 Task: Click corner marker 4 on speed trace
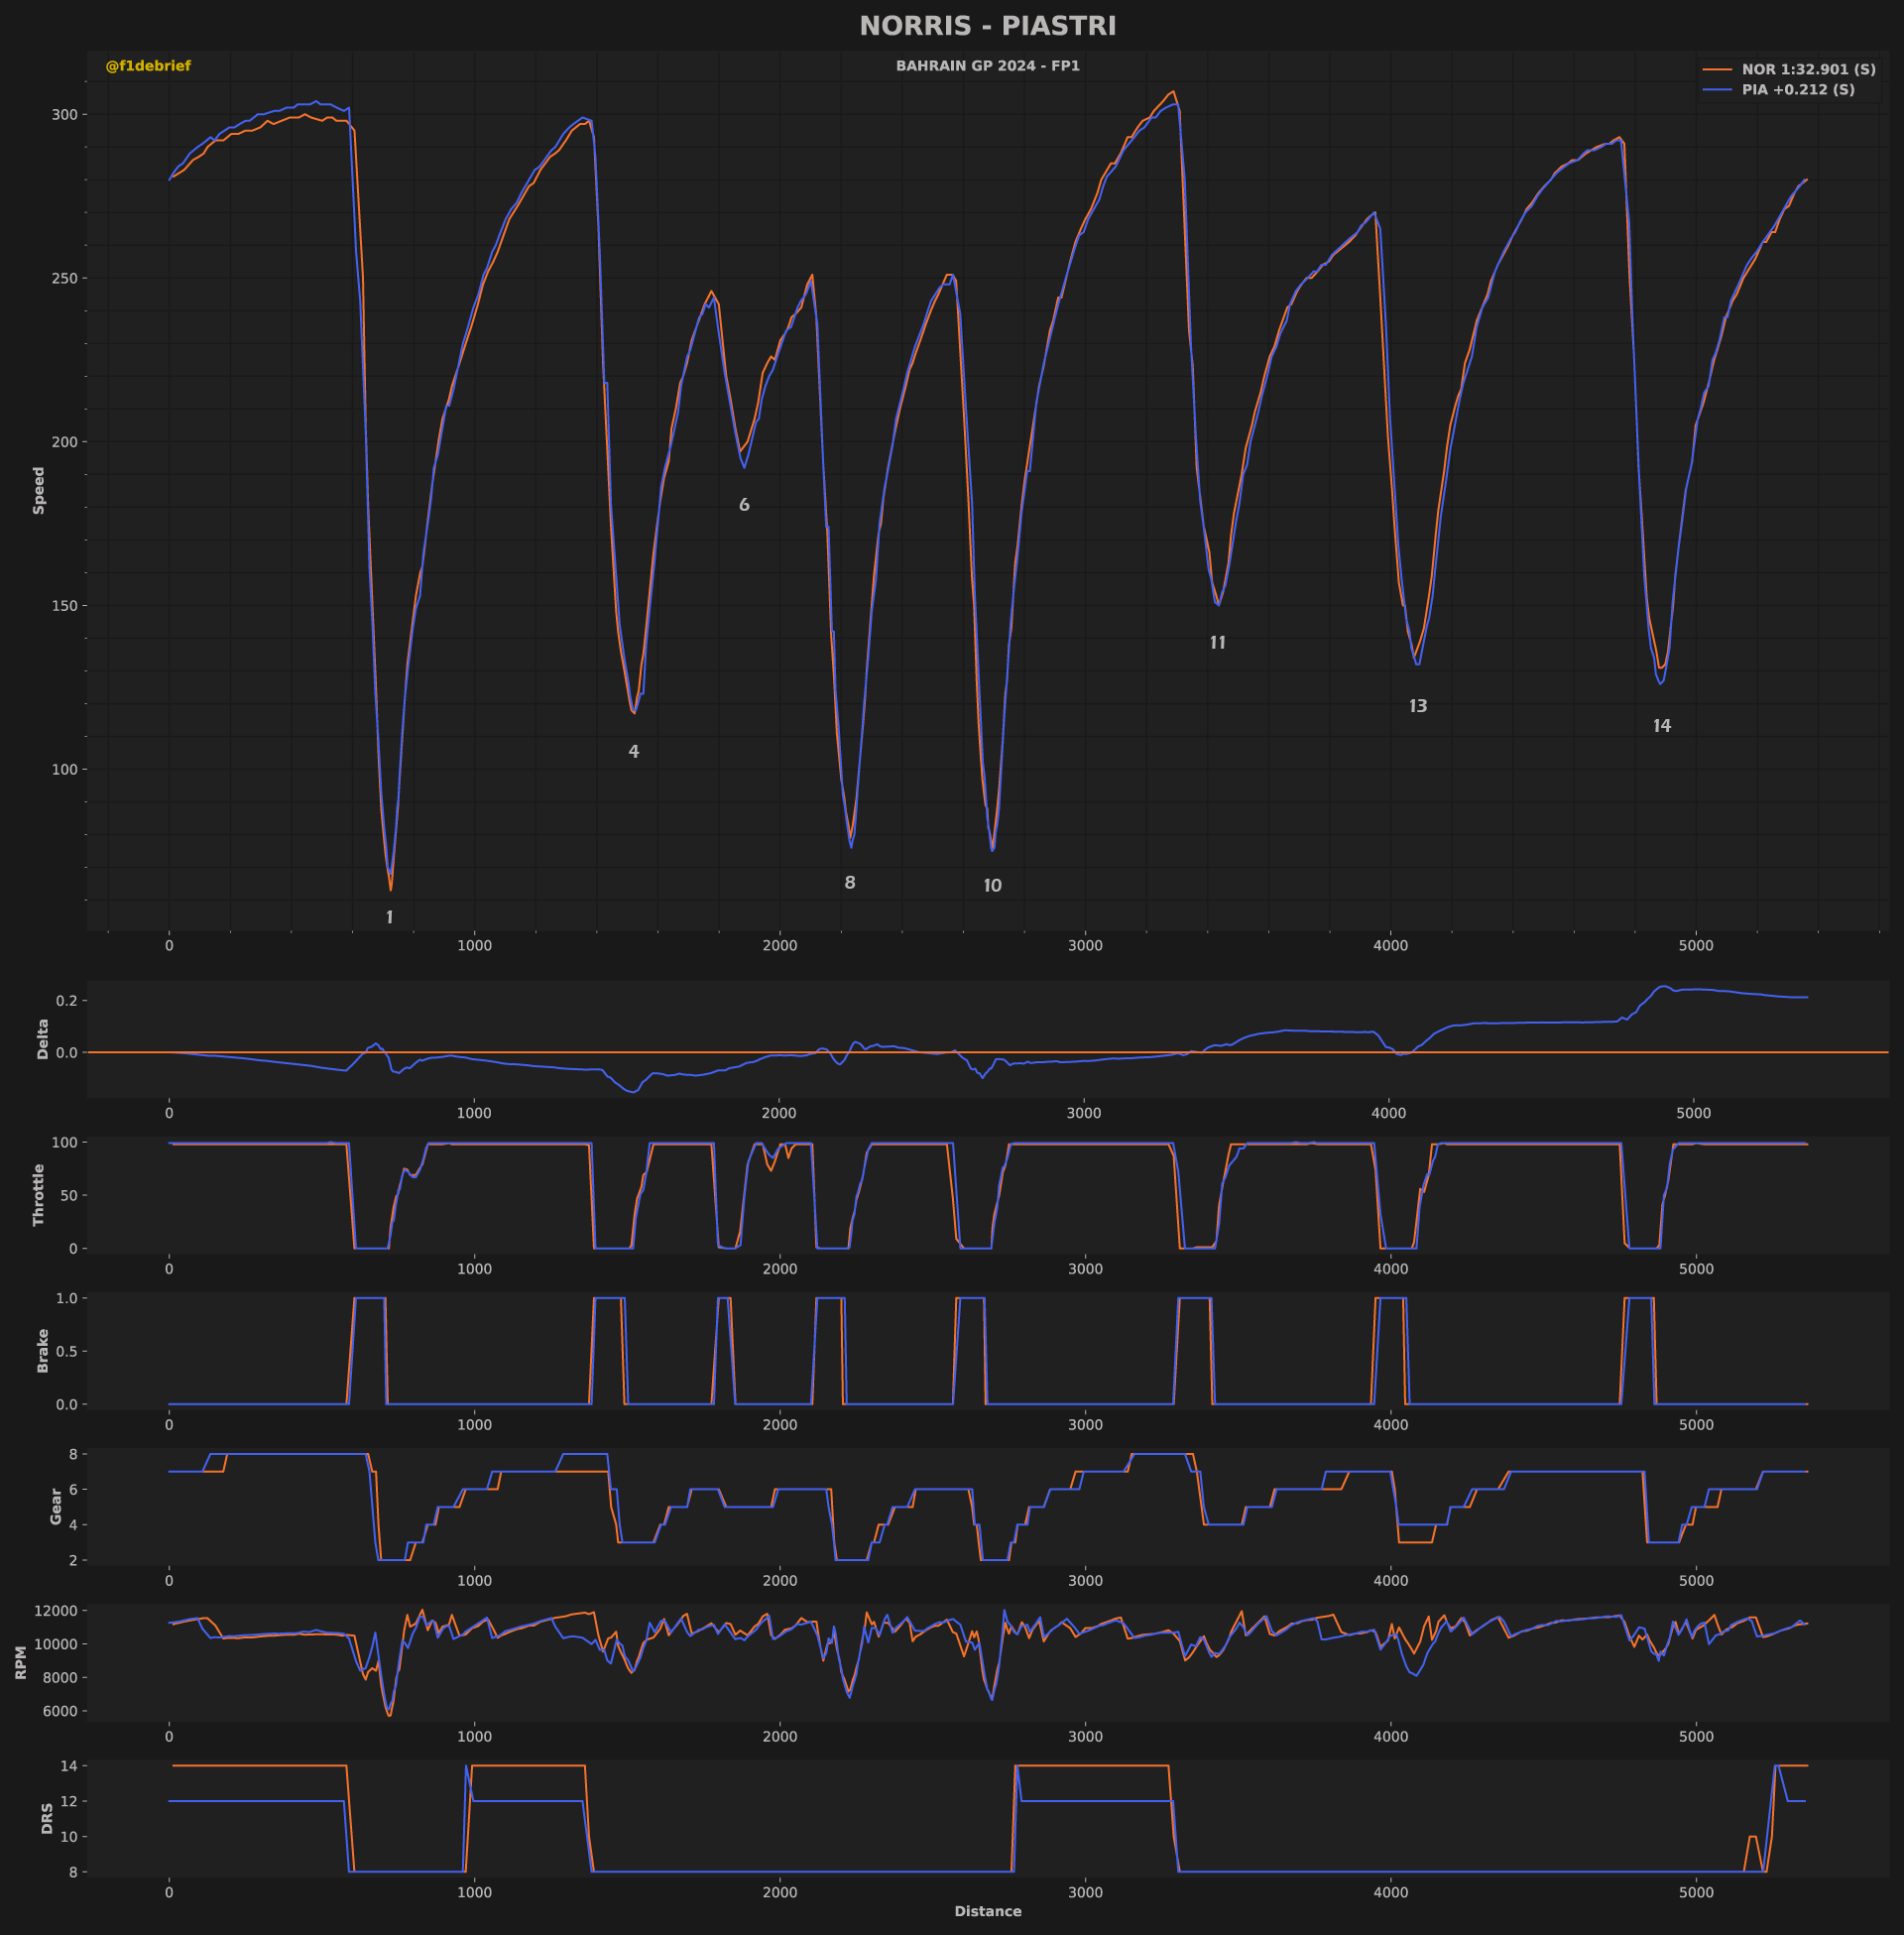coord(633,752)
